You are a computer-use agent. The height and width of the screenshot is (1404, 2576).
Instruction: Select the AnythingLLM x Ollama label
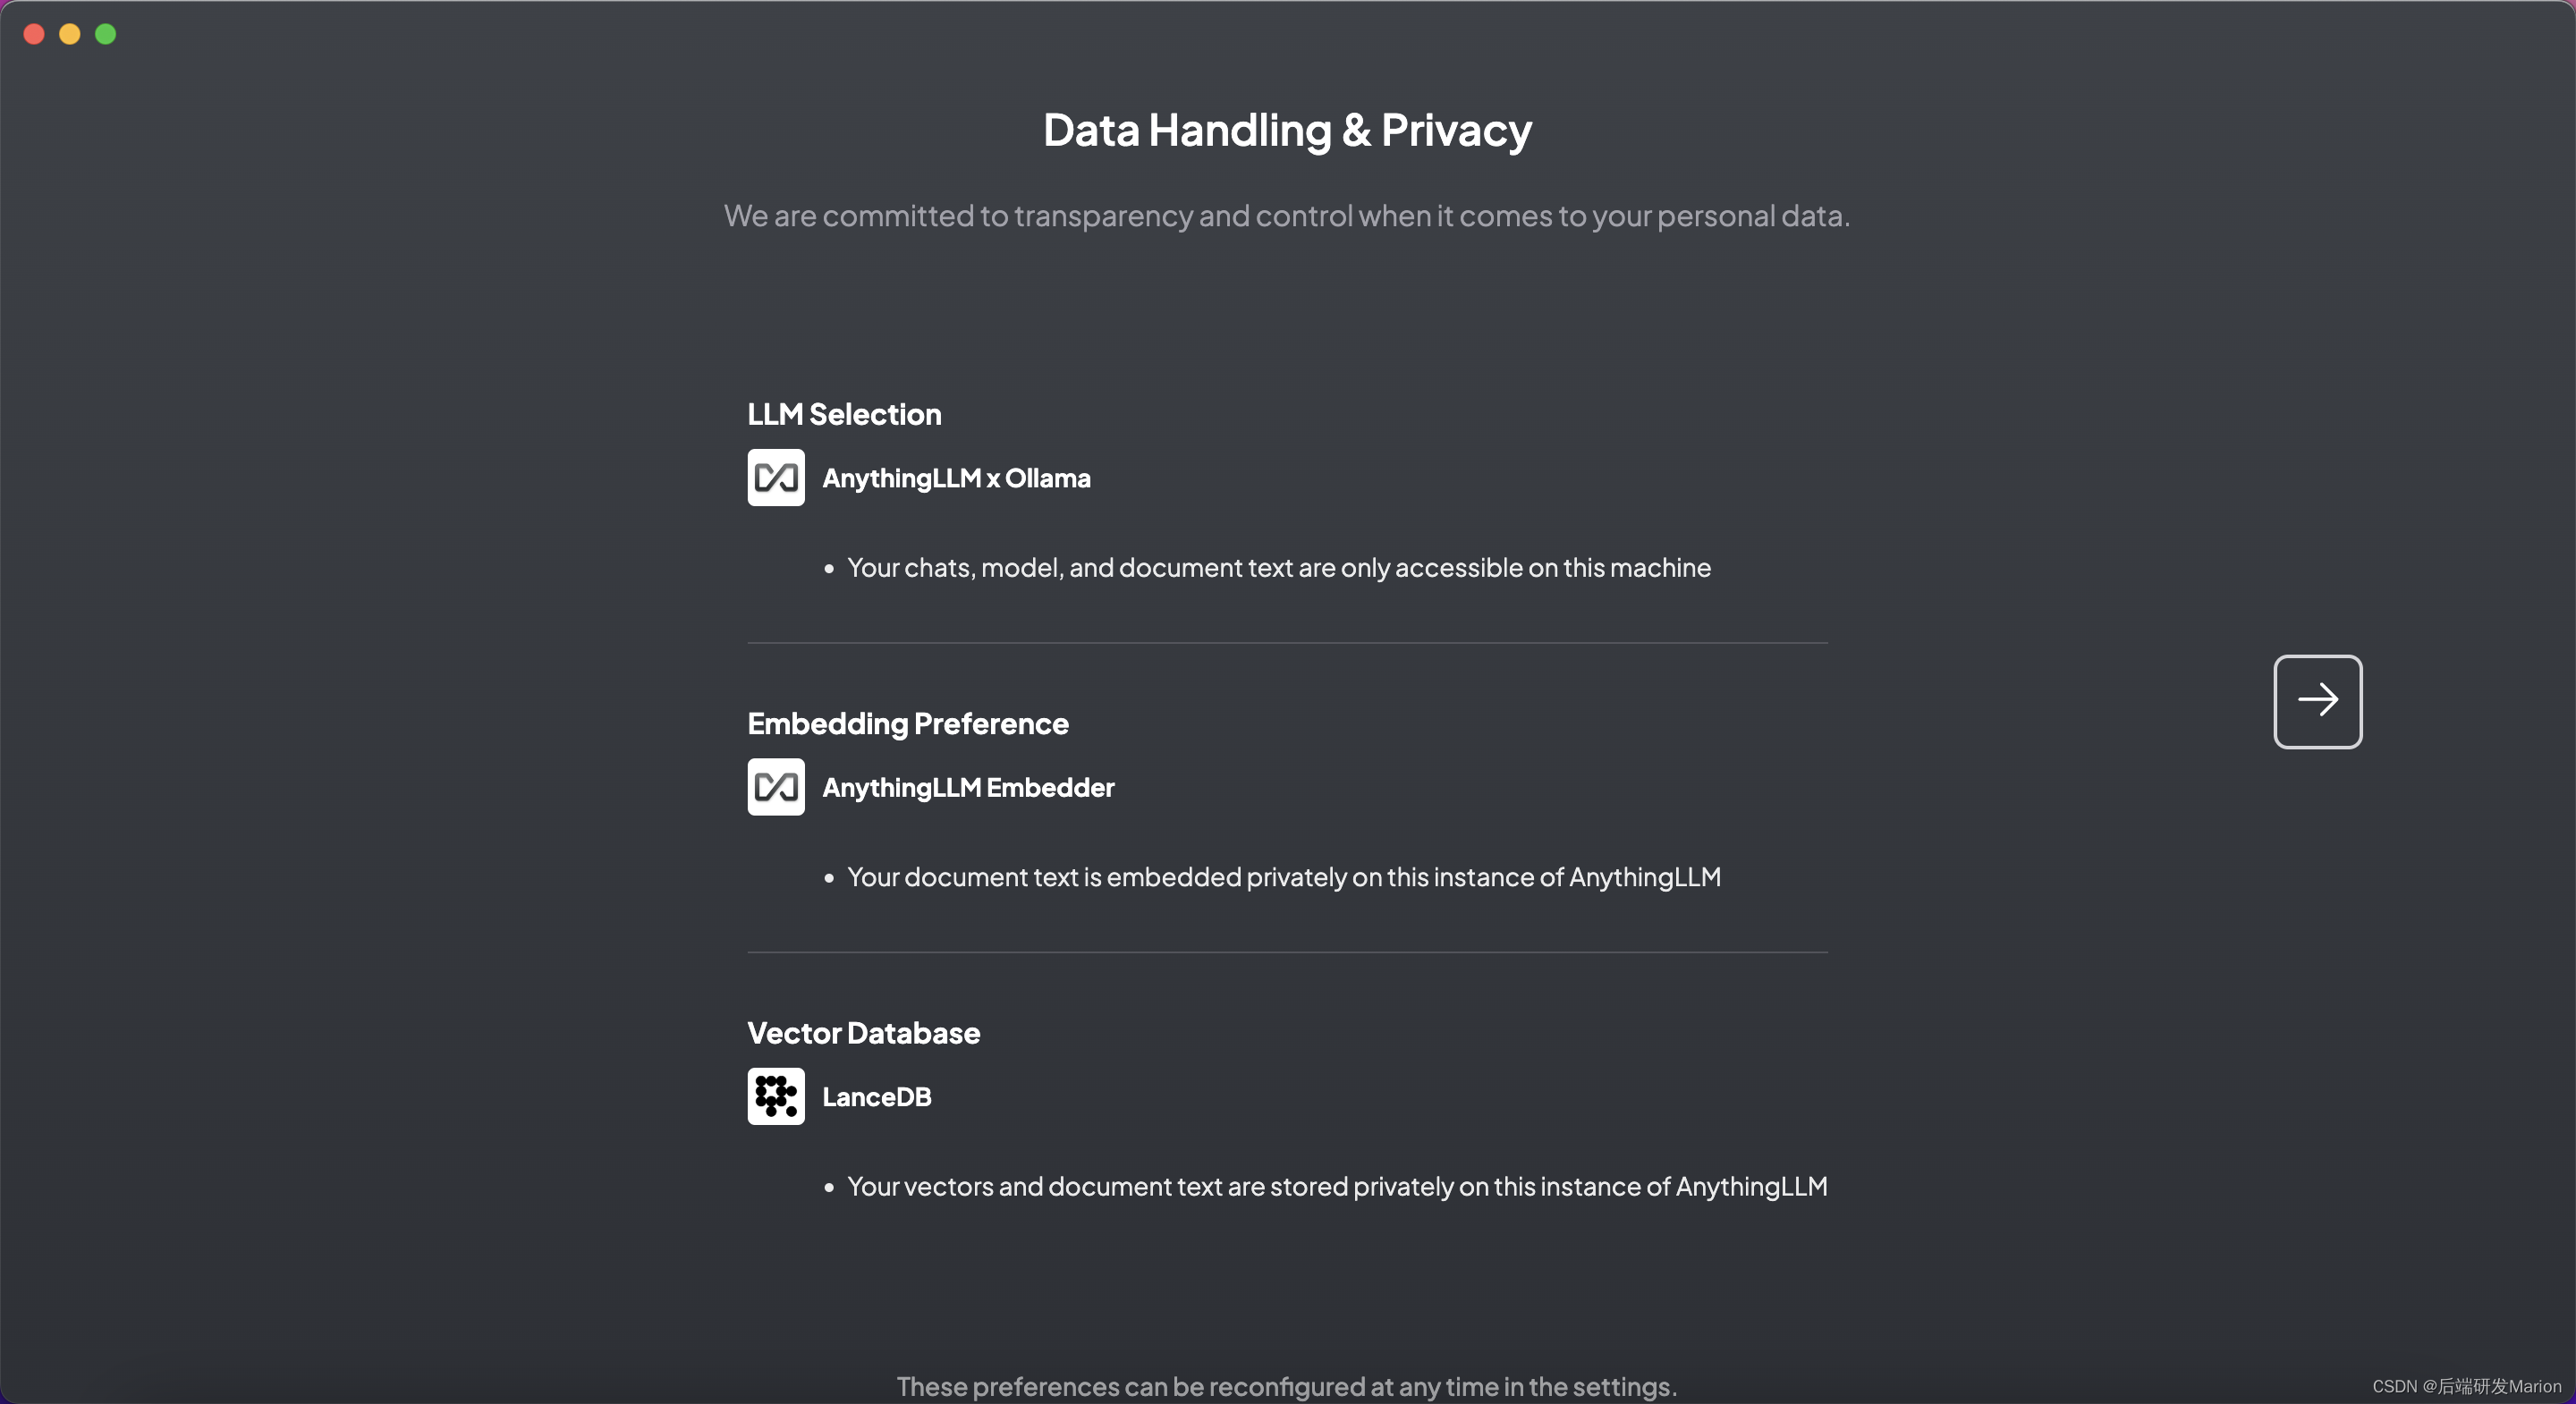pyautogui.click(x=956, y=478)
